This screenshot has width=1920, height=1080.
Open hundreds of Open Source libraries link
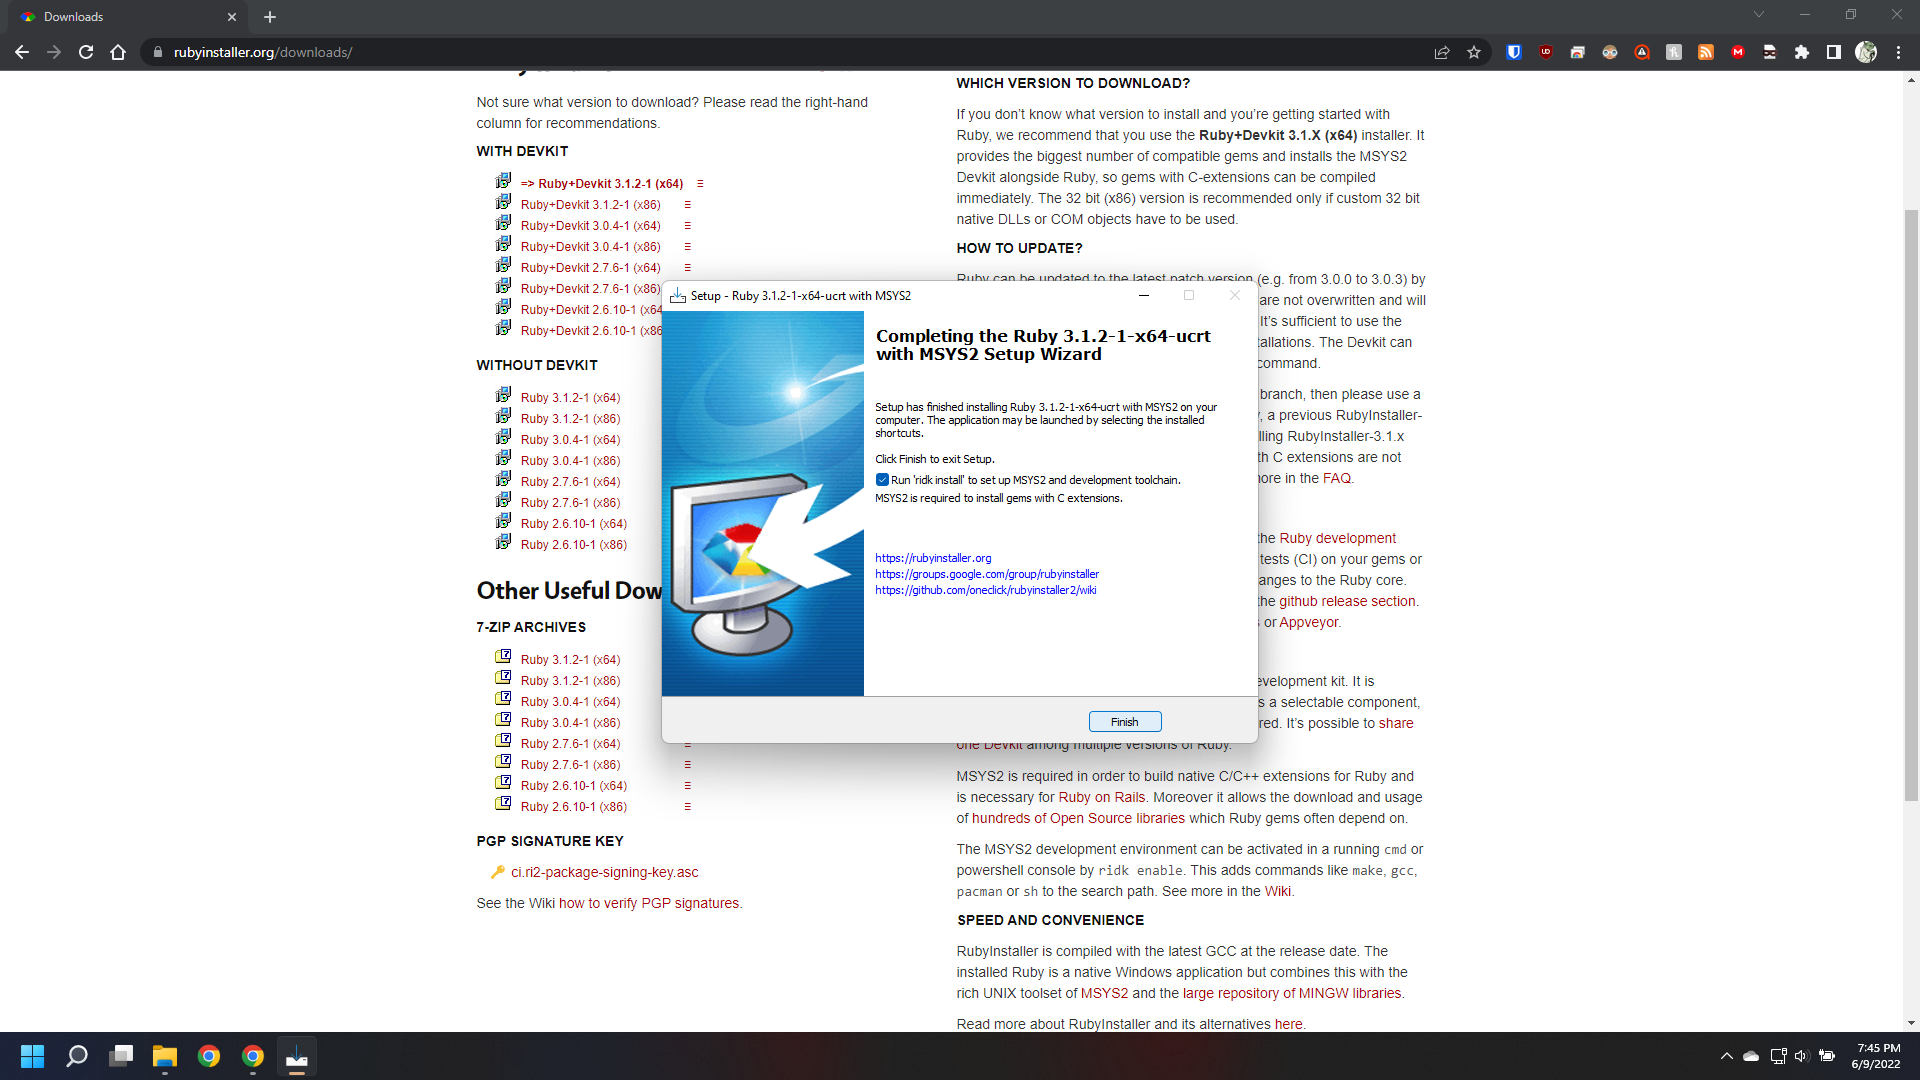point(1078,819)
